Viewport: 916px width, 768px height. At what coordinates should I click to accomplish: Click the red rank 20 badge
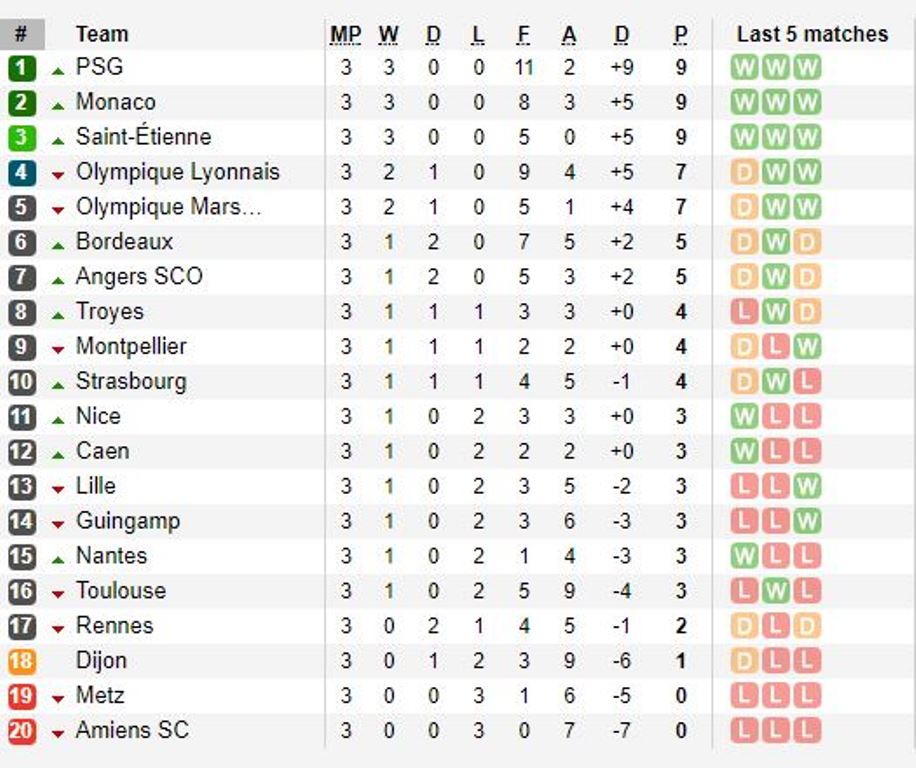(x=22, y=731)
